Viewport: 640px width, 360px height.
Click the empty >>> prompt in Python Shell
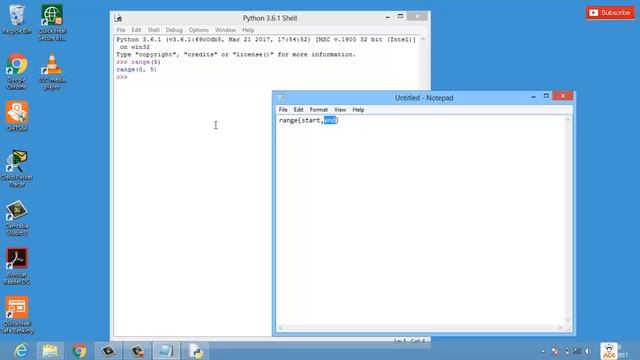click(x=122, y=77)
